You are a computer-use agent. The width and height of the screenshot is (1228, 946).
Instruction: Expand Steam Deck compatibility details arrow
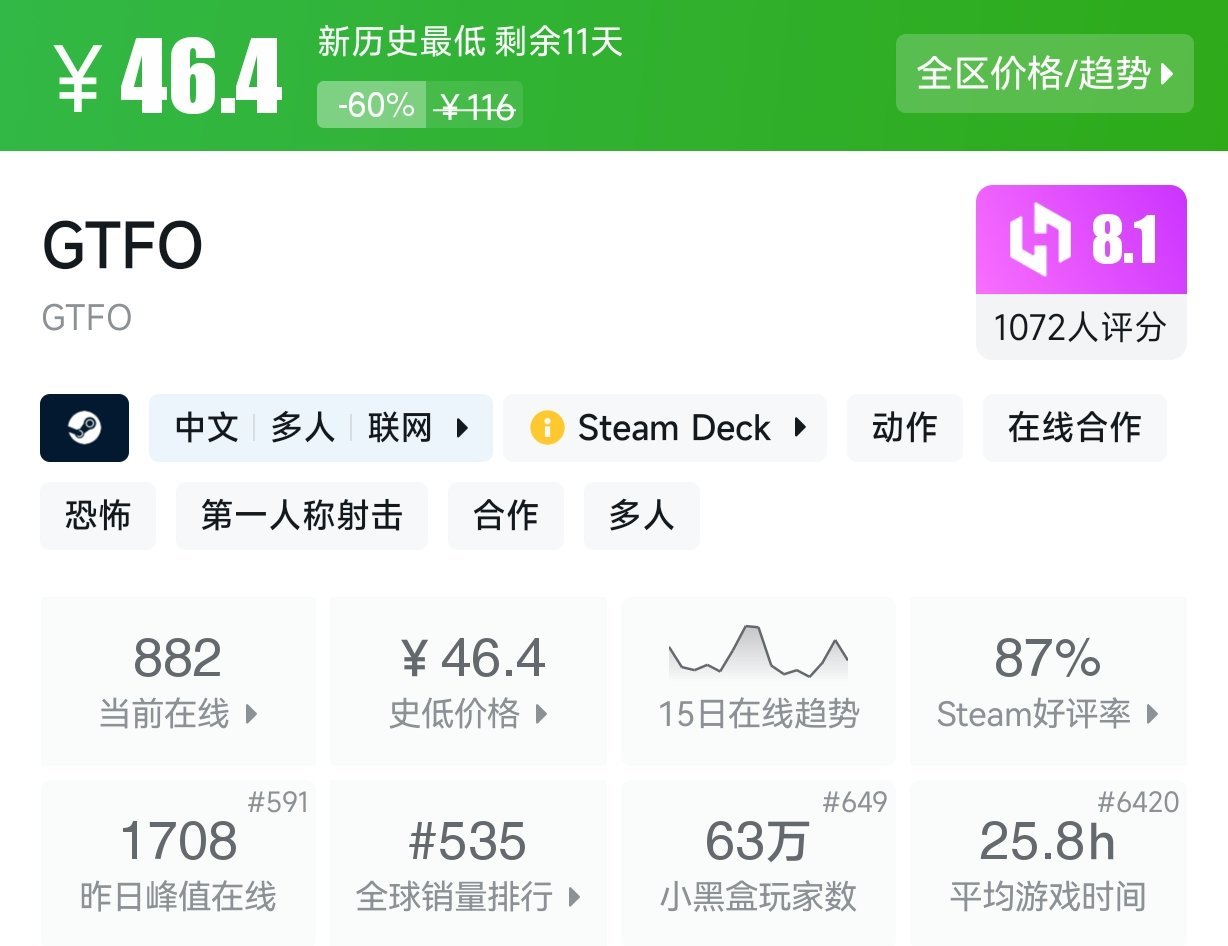click(800, 428)
